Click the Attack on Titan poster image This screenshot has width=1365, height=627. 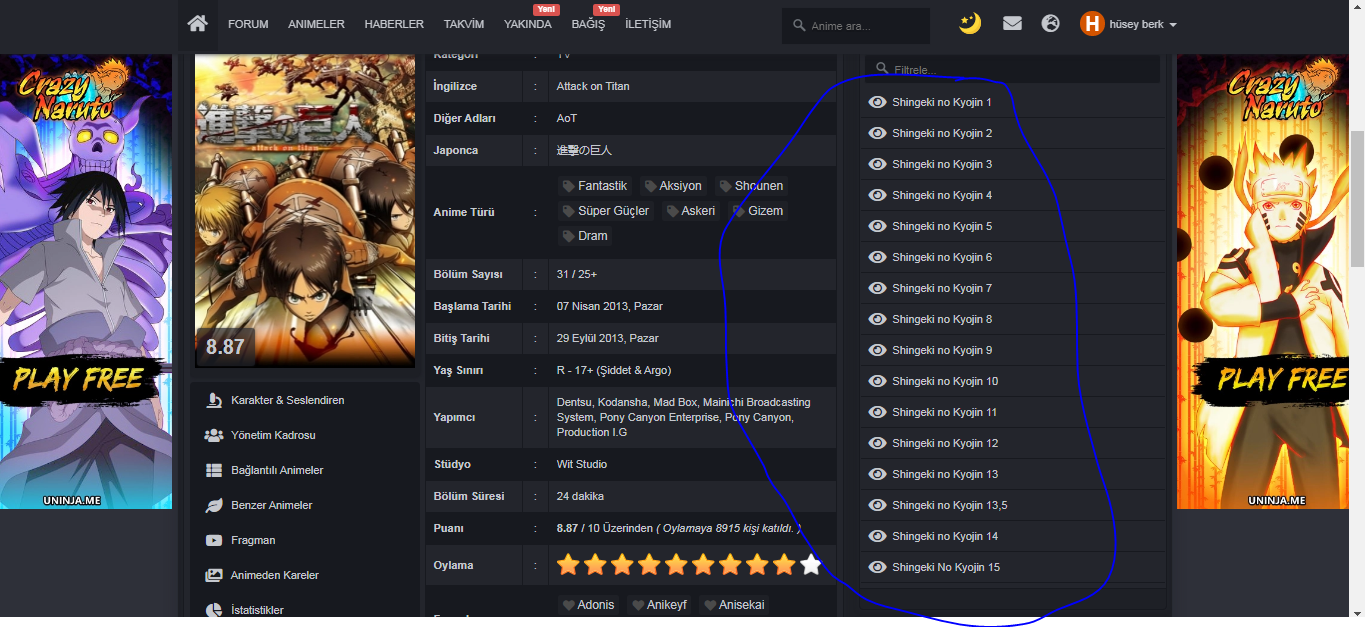(305, 211)
